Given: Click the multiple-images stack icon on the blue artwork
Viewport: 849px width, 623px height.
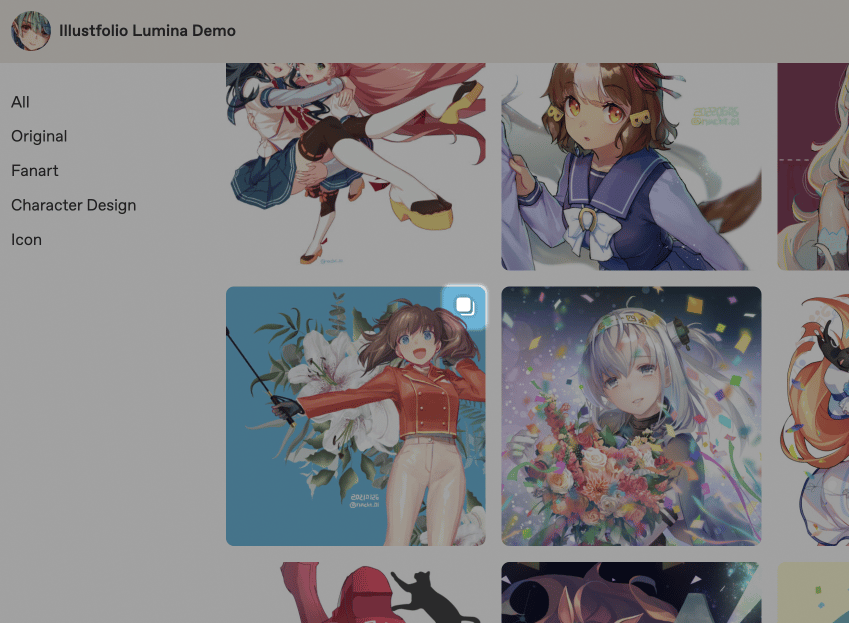Looking at the screenshot, I should (465, 306).
